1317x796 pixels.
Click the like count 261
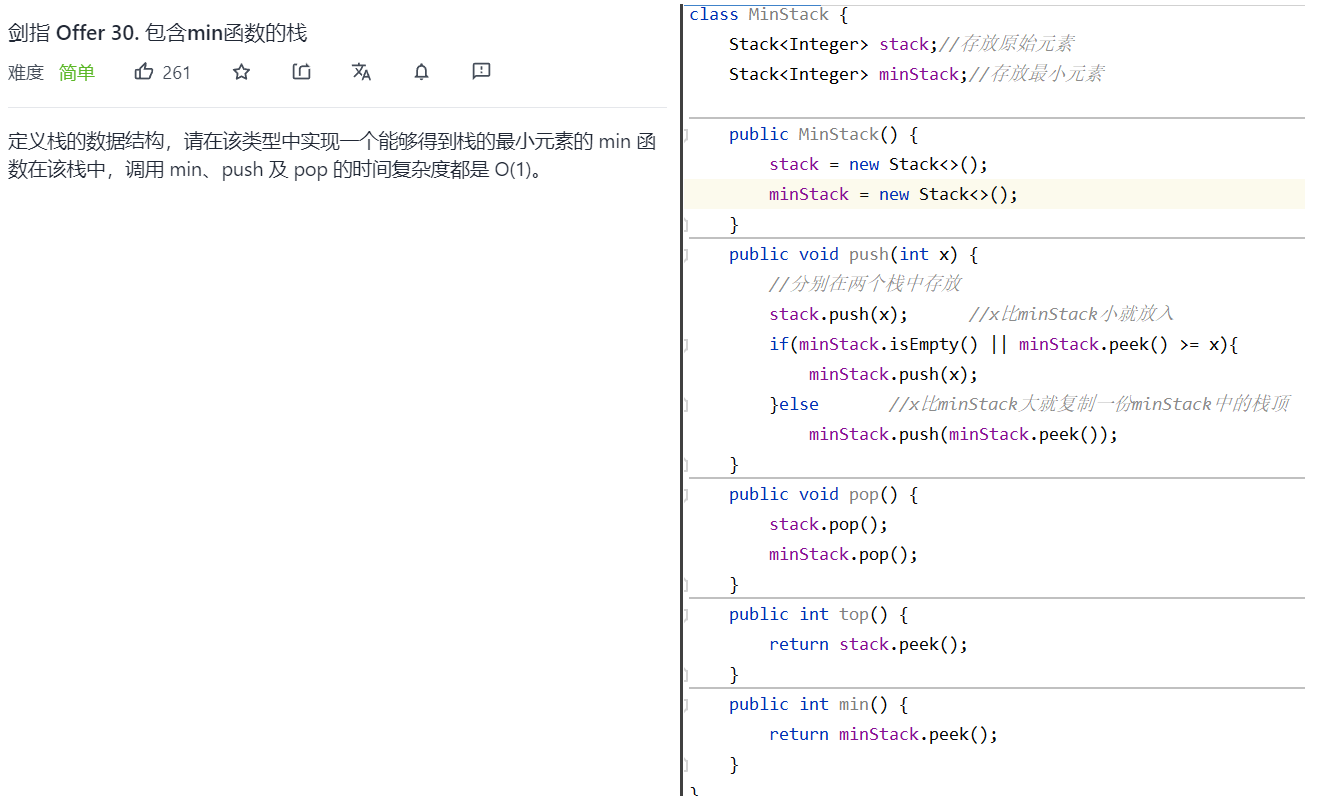click(176, 72)
